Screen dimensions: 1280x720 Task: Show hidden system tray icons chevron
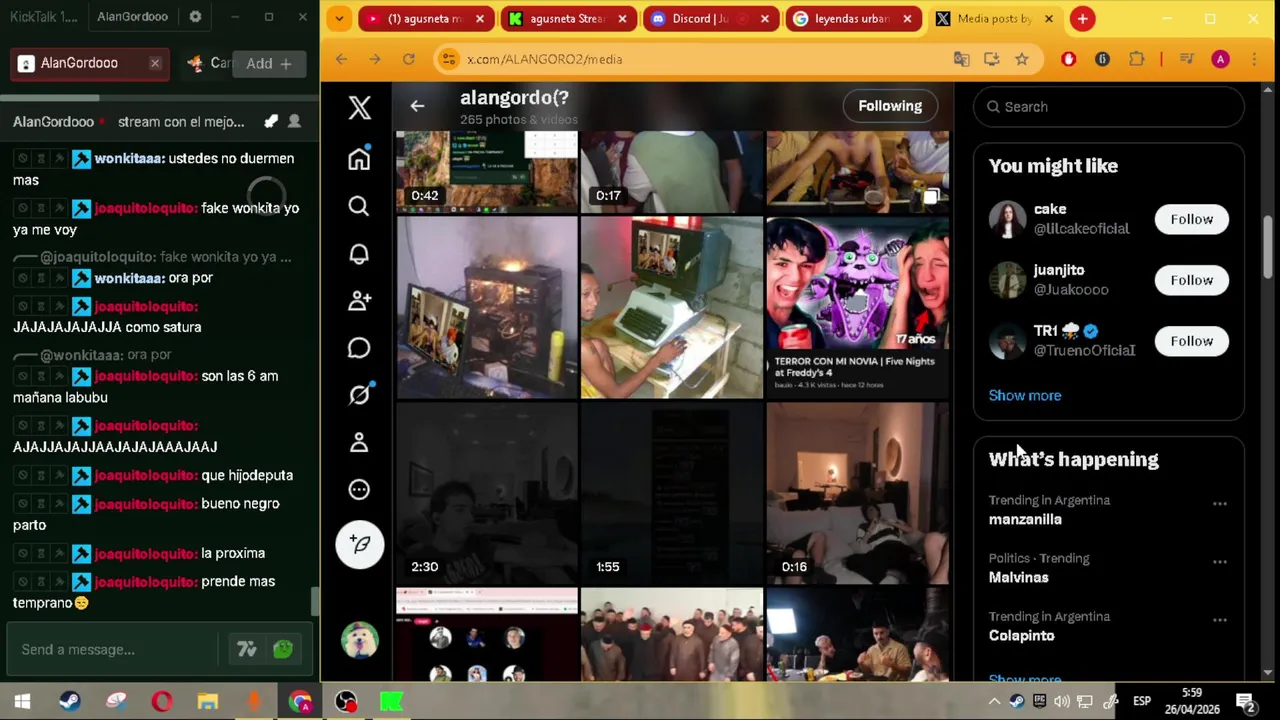click(x=994, y=702)
